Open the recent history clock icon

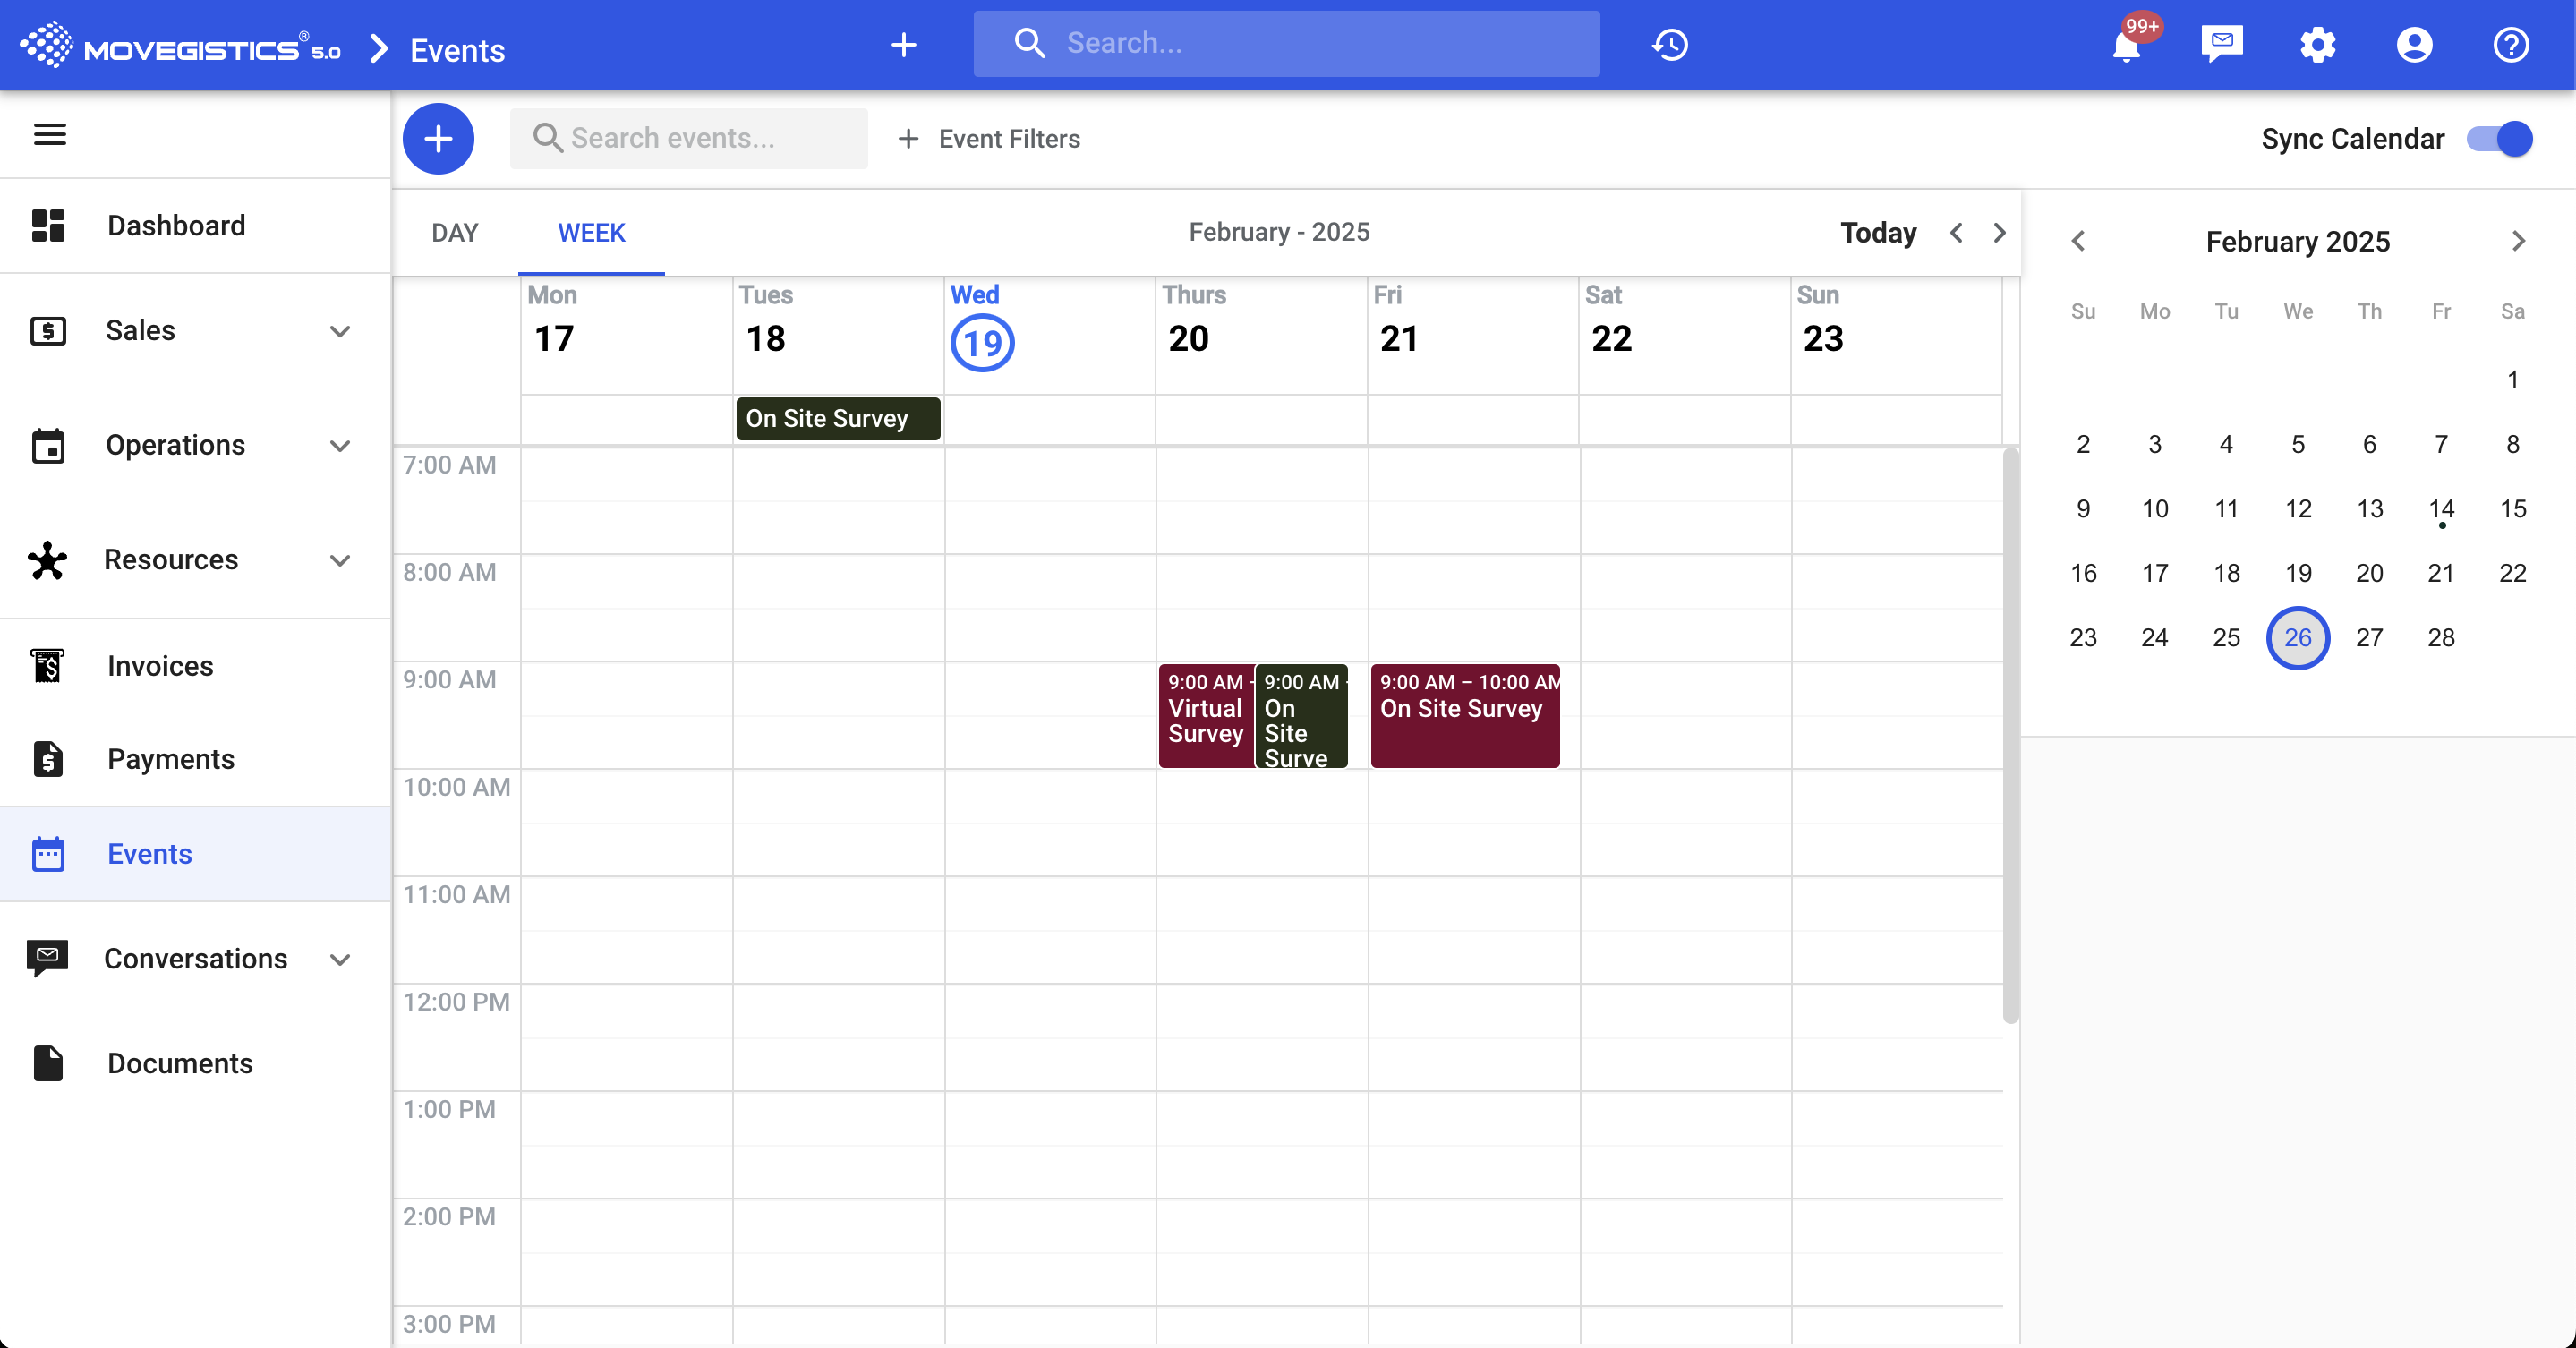point(1670,45)
